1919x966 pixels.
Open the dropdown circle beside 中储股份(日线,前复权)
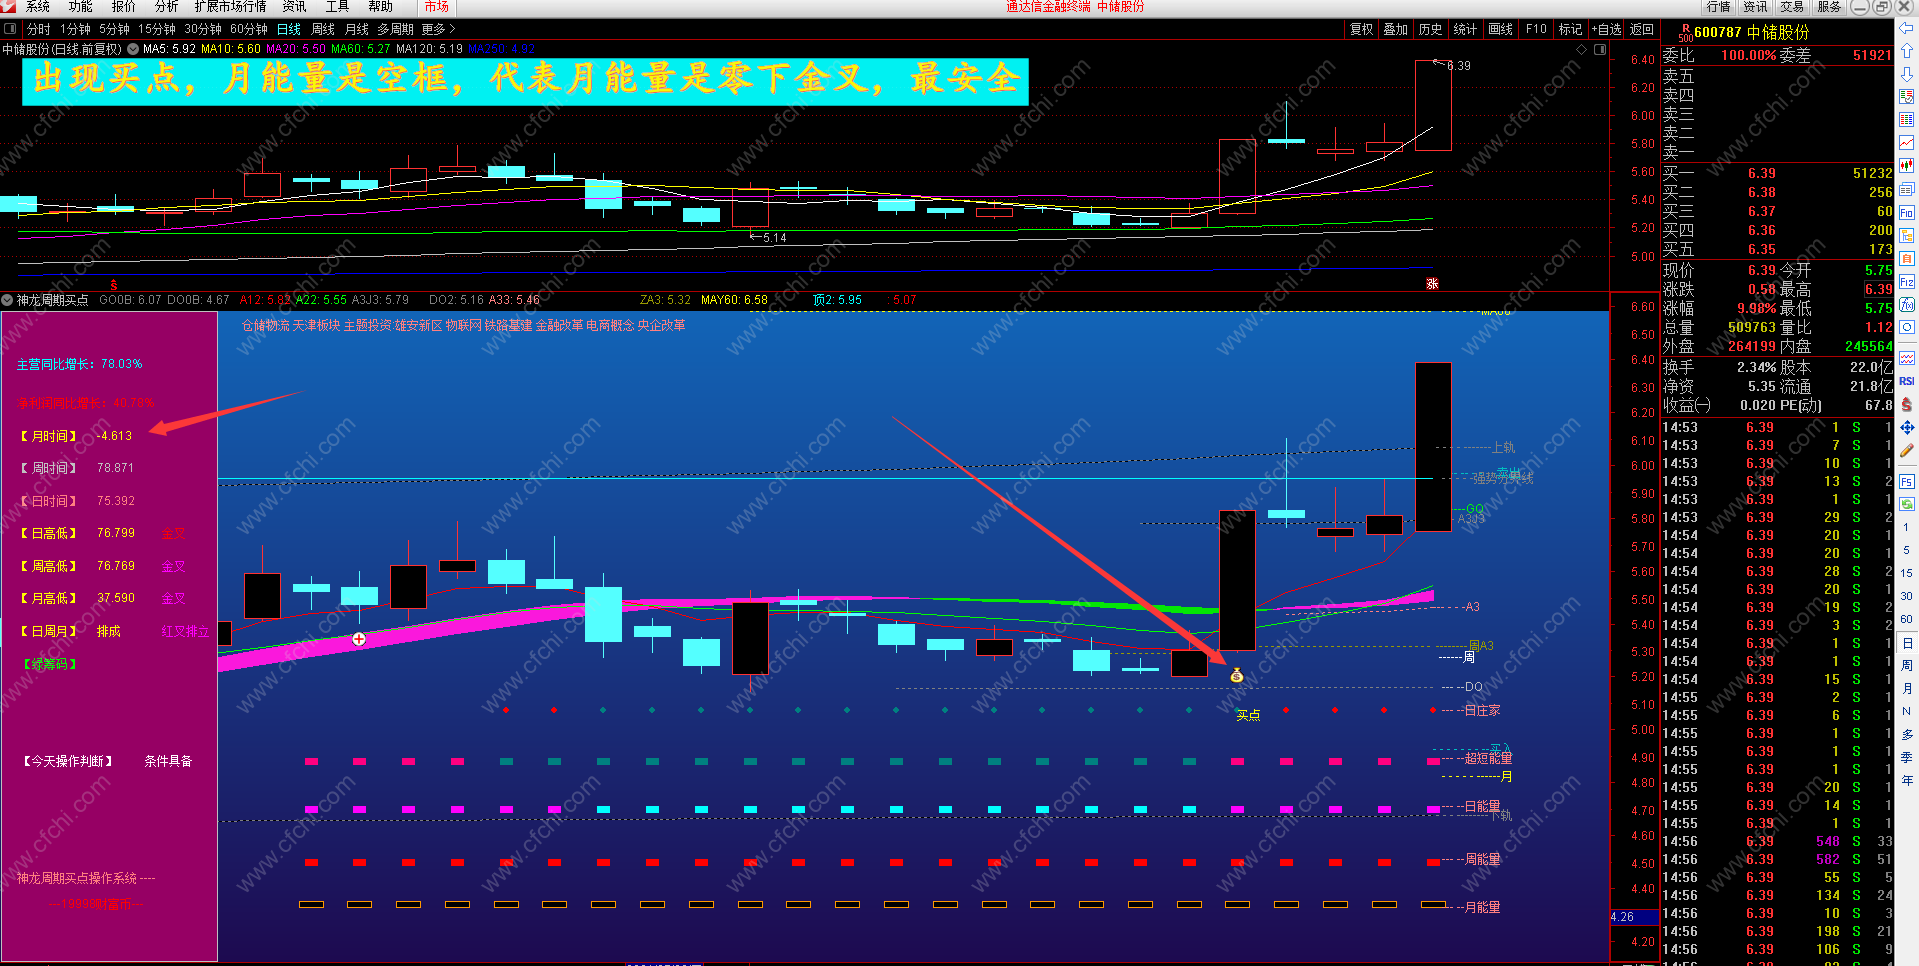133,48
